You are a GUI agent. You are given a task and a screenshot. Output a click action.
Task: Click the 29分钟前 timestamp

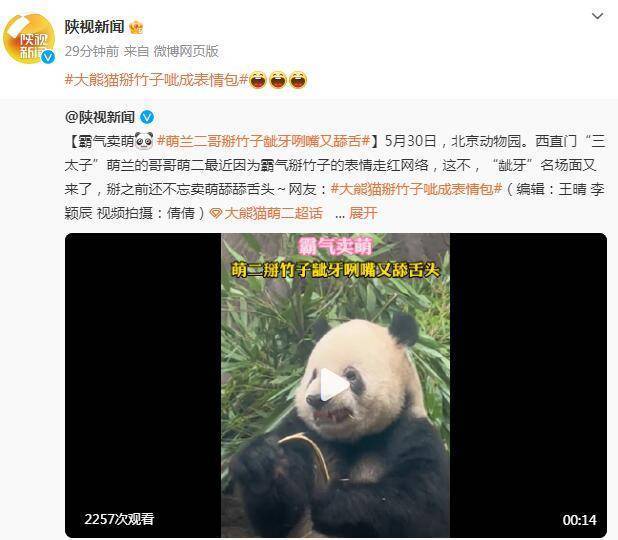92,51
